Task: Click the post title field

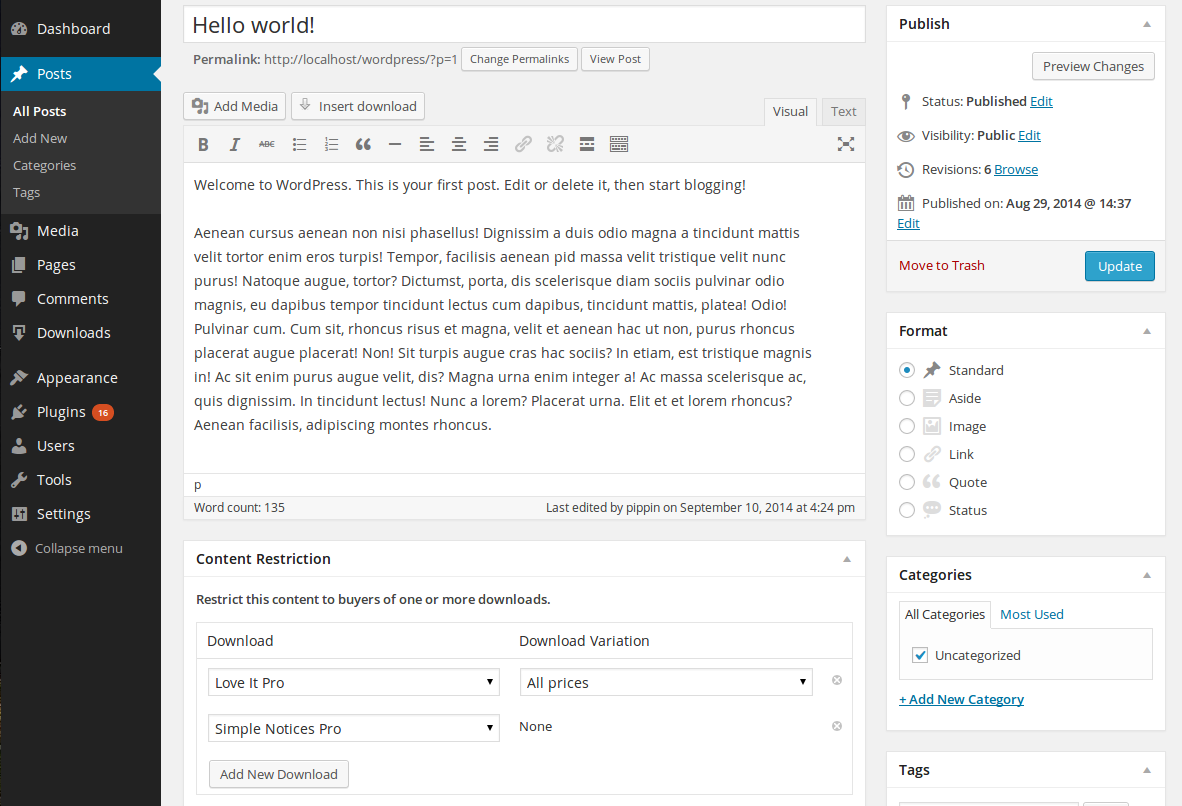Action: pos(524,26)
